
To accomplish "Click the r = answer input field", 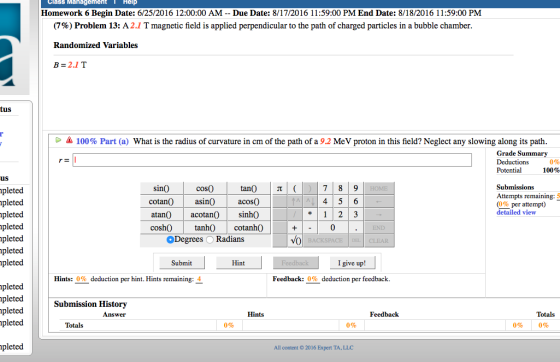I will pyautogui.click(x=272, y=160).
